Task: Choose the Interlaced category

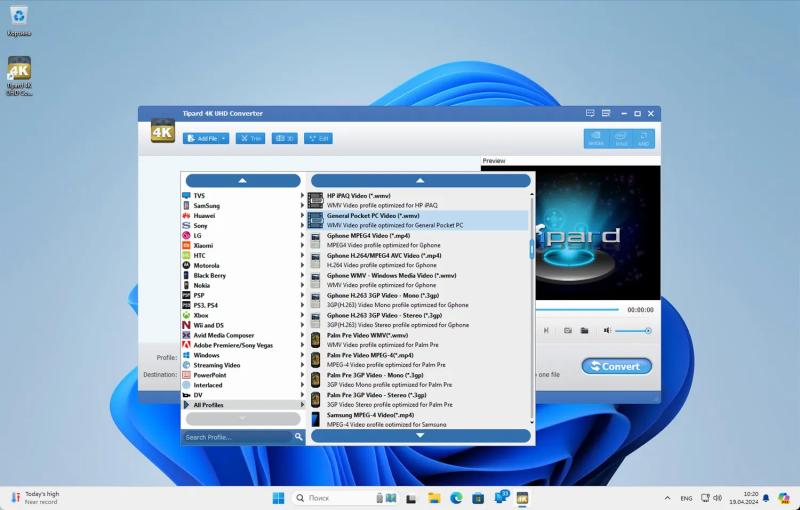Action: pyautogui.click(x=243, y=385)
